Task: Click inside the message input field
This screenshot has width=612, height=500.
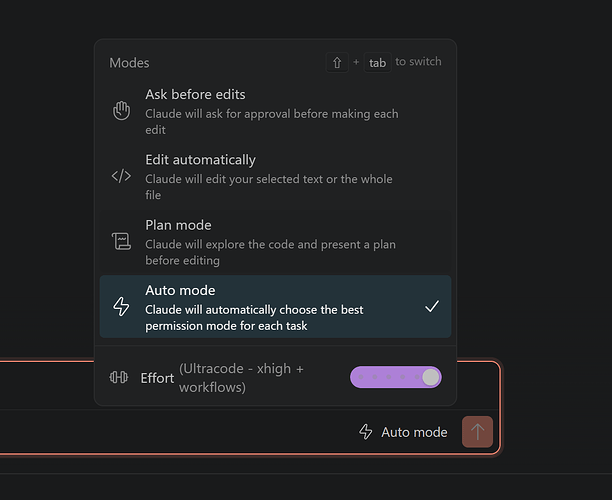Action: [47, 386]
